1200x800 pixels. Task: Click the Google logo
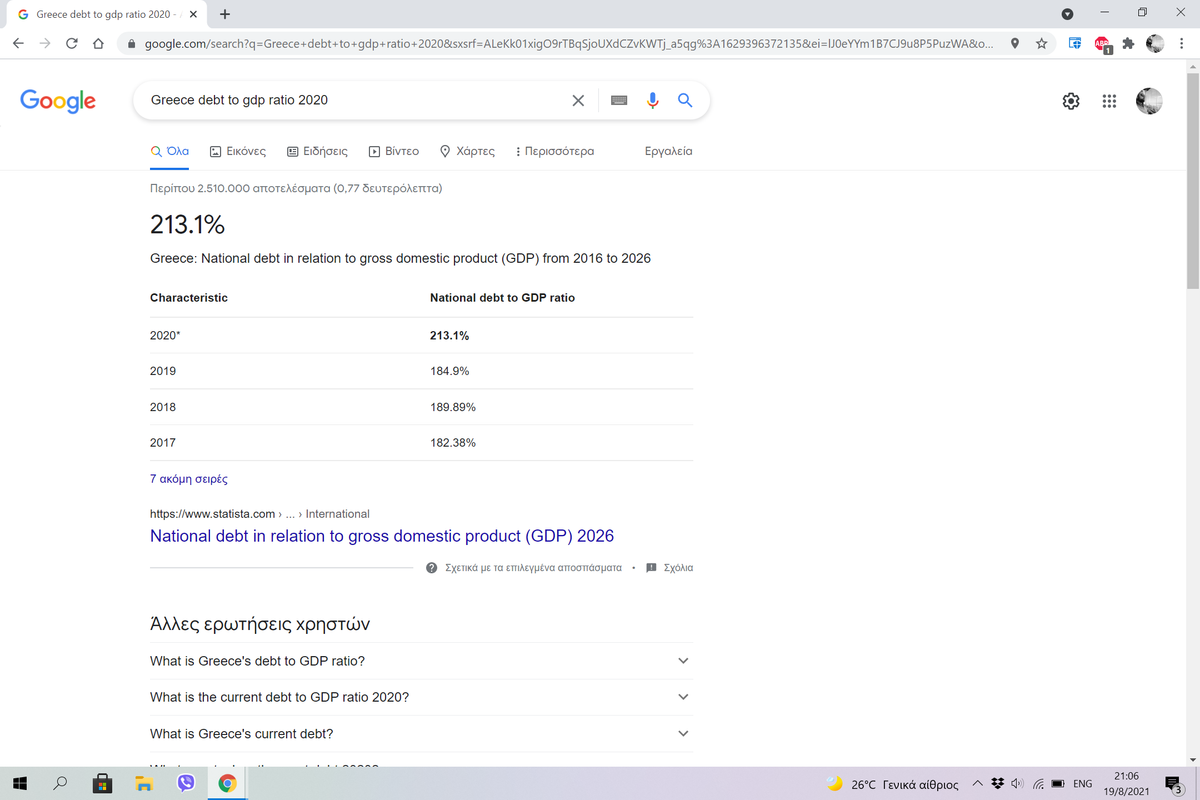[58, 100]
